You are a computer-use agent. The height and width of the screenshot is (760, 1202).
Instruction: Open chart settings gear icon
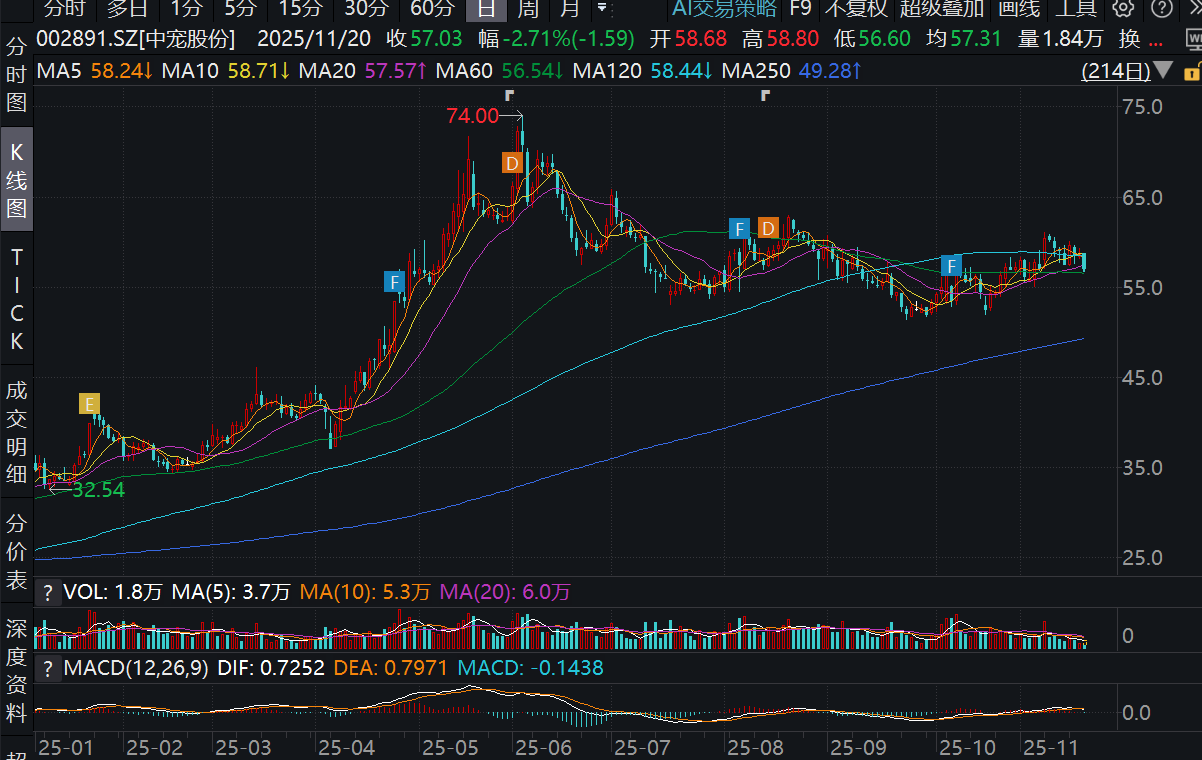(x=1123, y=10)
